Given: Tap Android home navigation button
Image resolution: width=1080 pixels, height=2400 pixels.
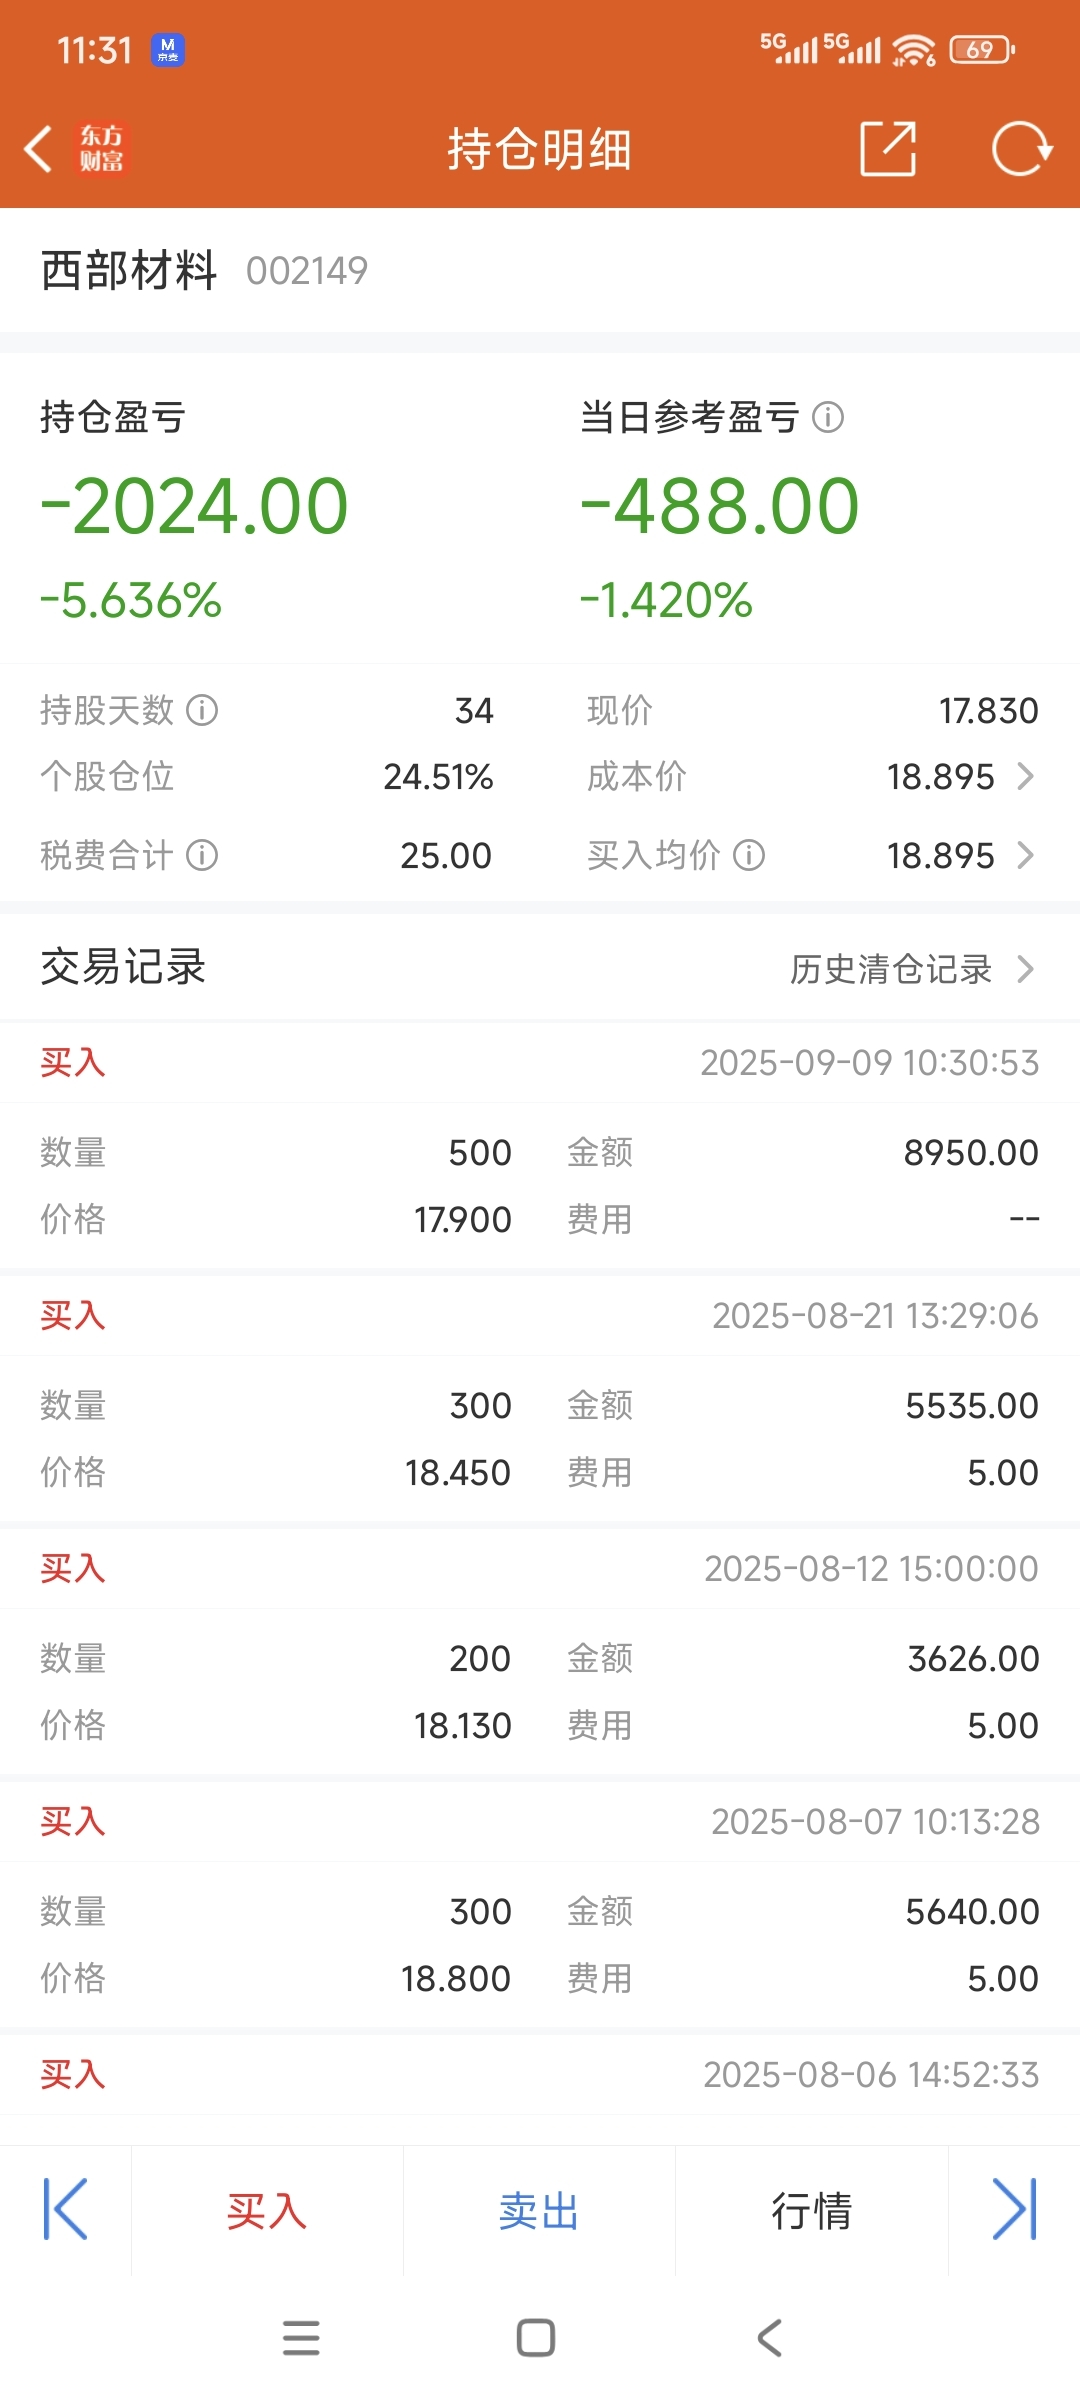Looking at the screenshot, I should (536, 2338).
